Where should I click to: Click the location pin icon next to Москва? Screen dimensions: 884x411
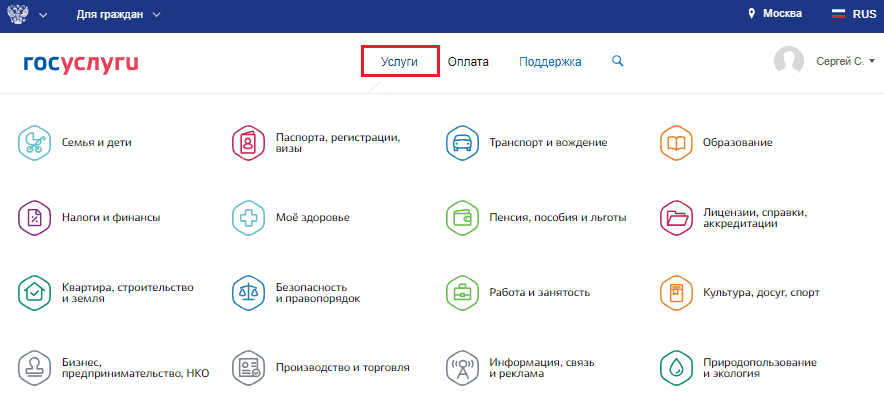coord(752,14)
